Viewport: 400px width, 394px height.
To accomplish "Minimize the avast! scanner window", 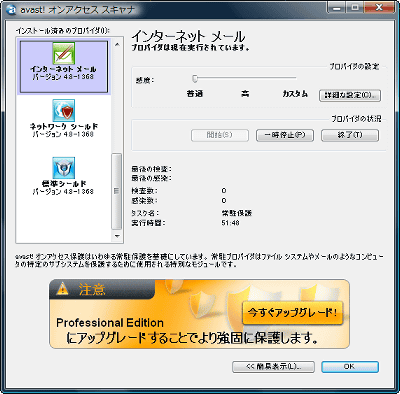I will tap(336, 8).
